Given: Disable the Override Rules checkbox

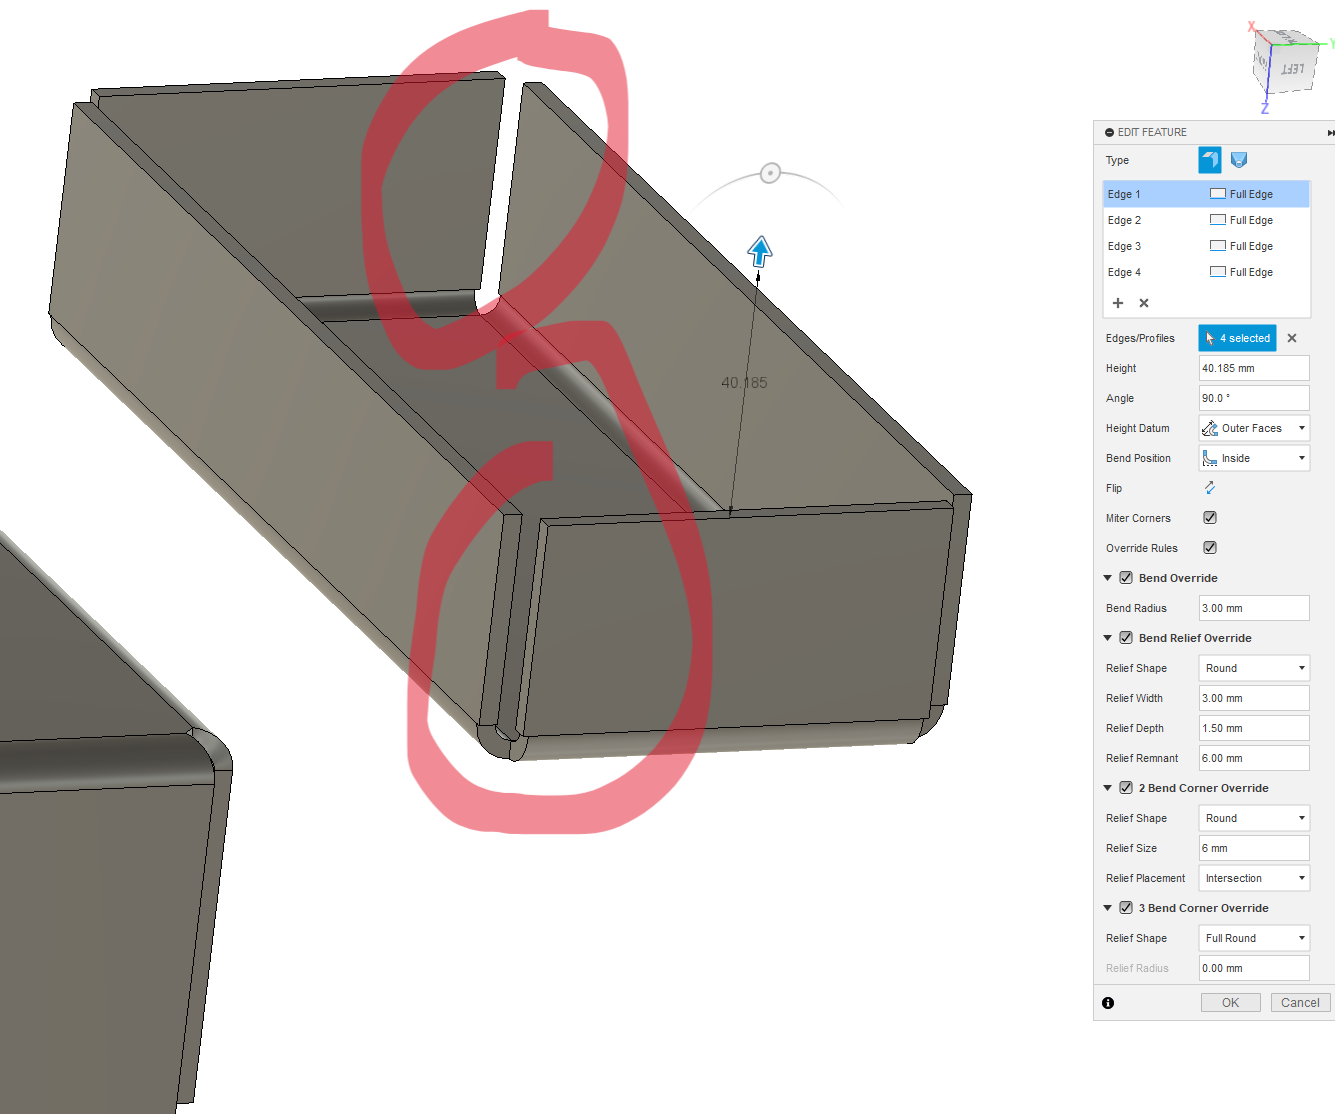Looking at the screenshot, I should [x=1209, y=547].
